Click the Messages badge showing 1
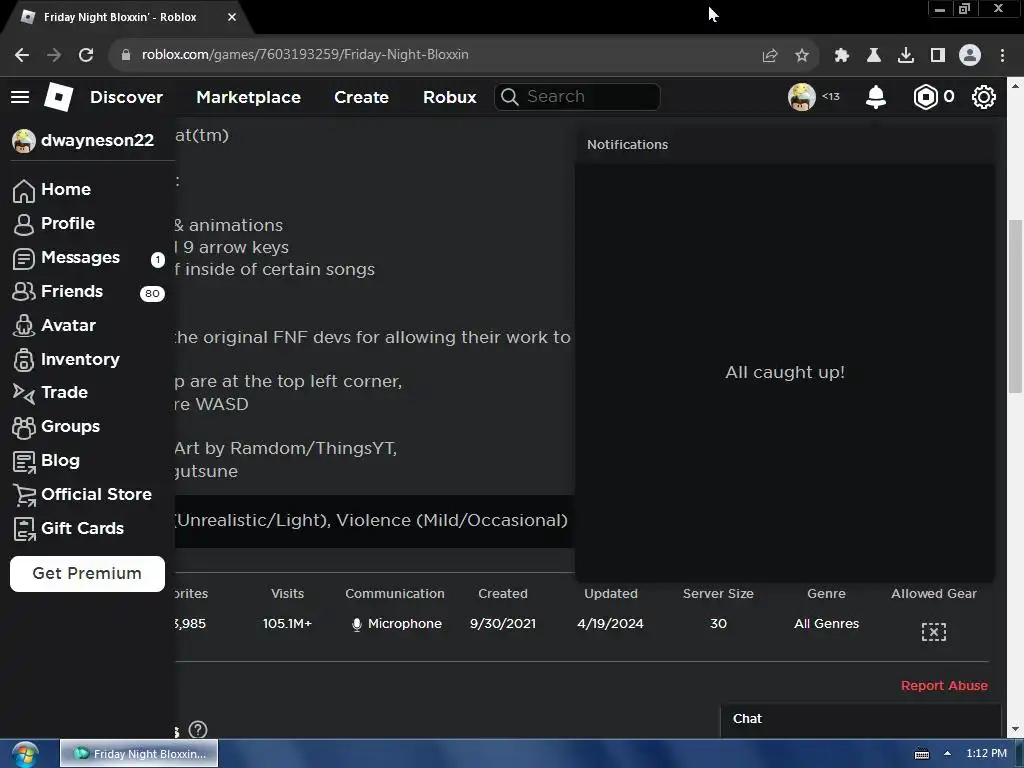1024x768 pixels. click(157, 260)
